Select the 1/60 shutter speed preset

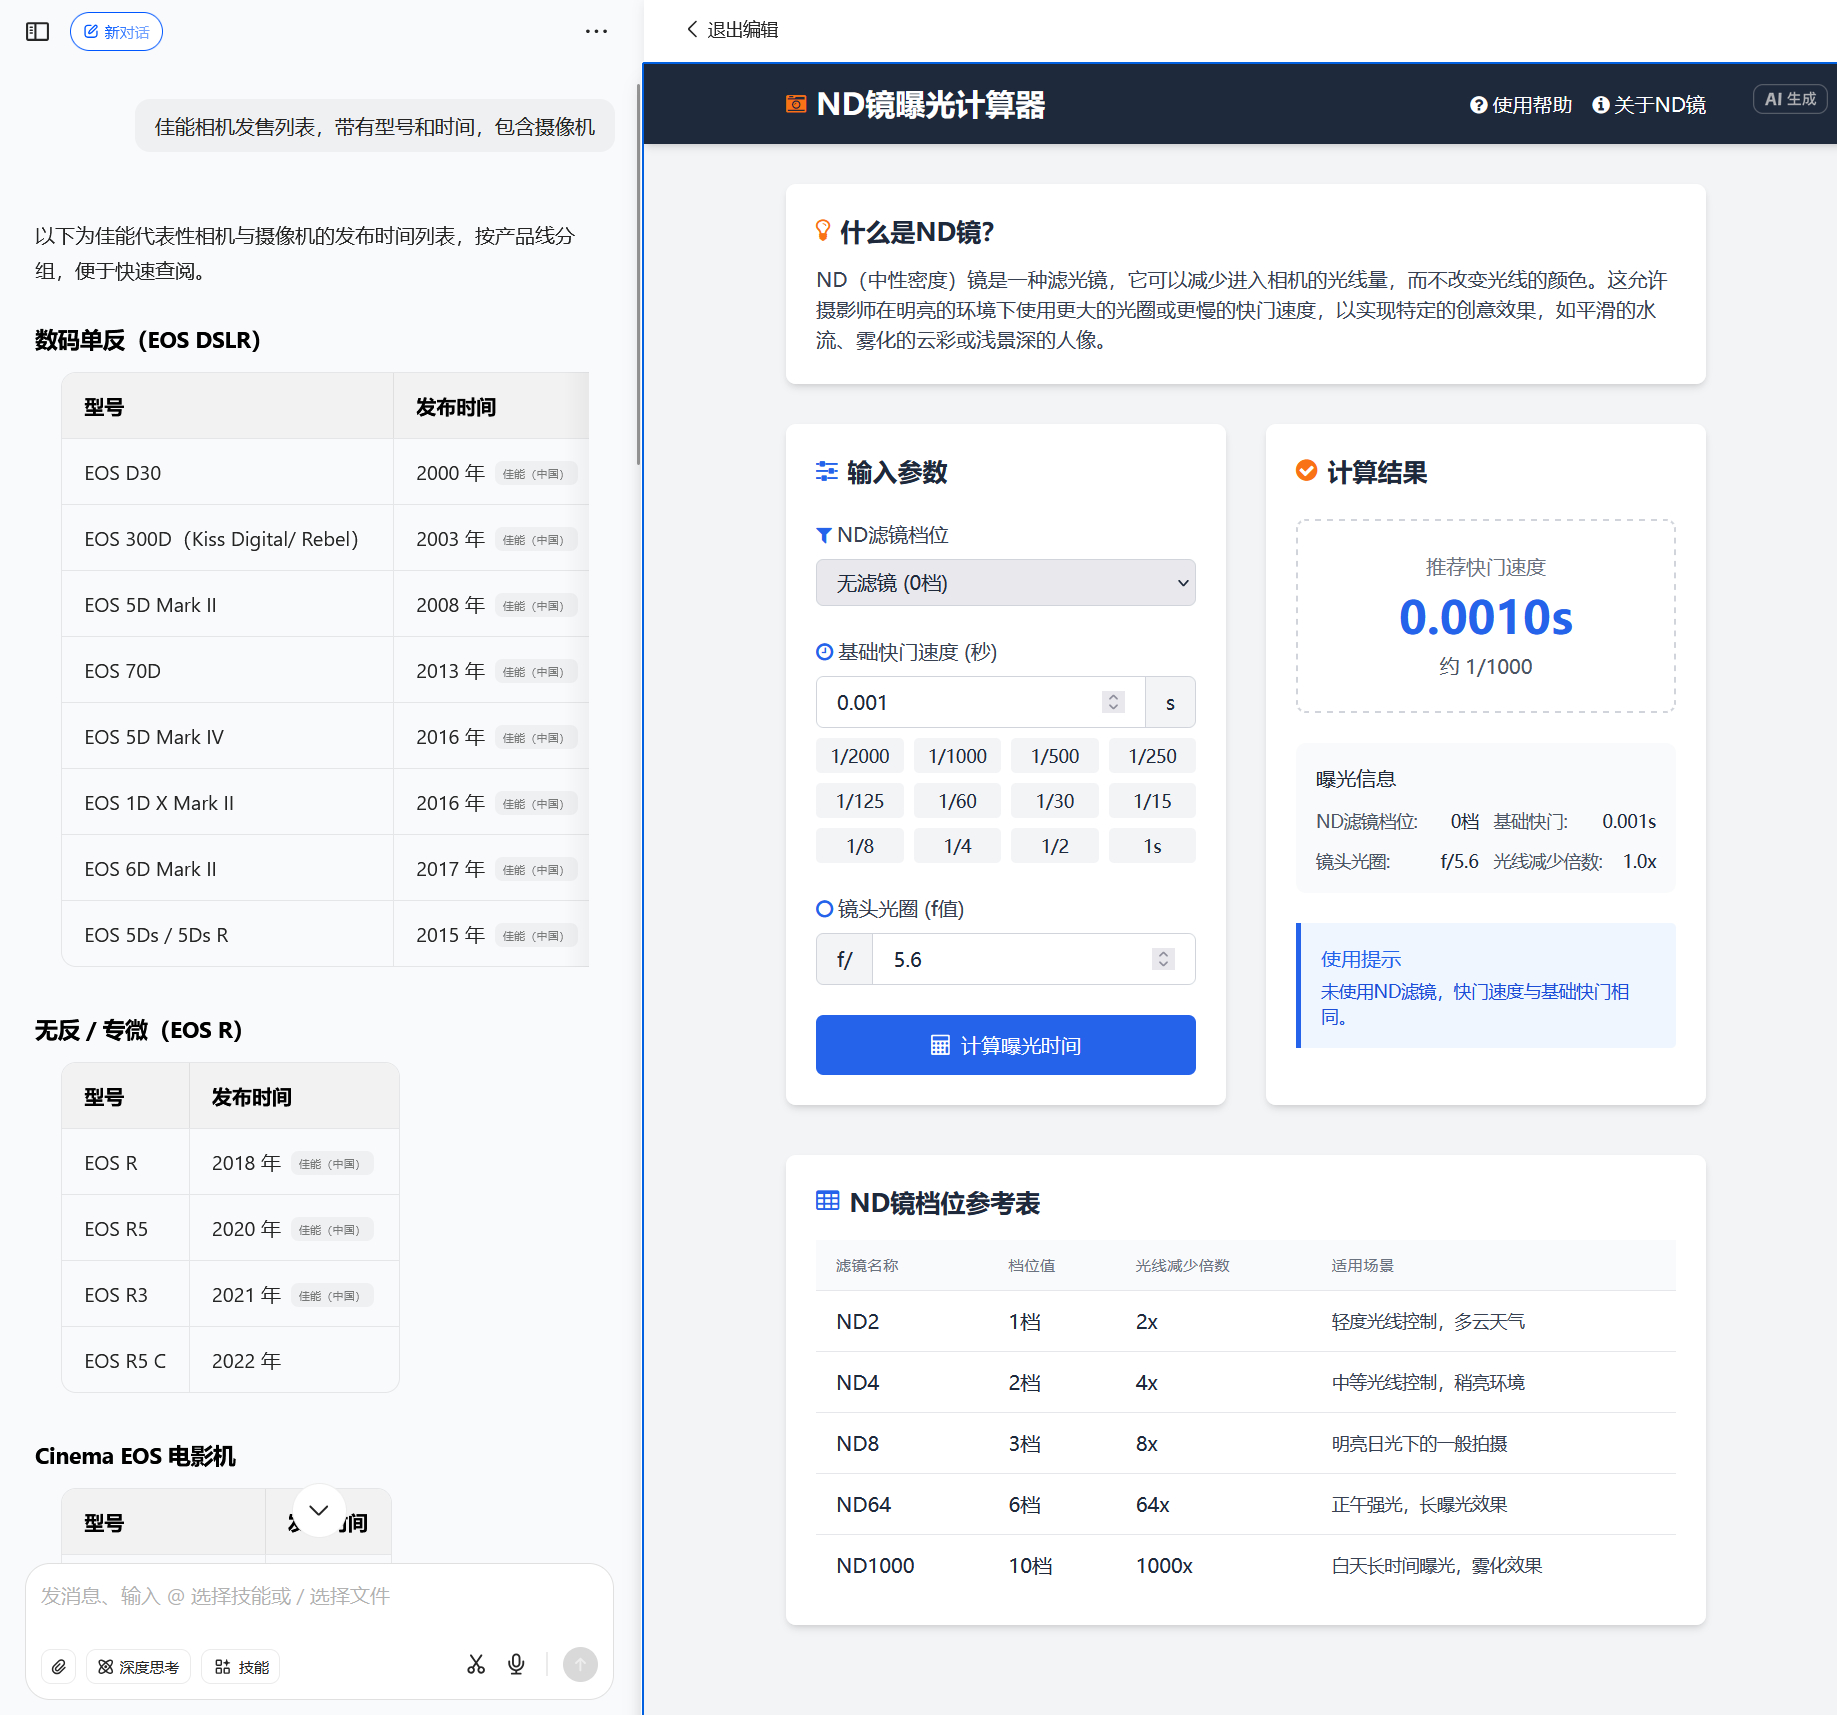957,801
